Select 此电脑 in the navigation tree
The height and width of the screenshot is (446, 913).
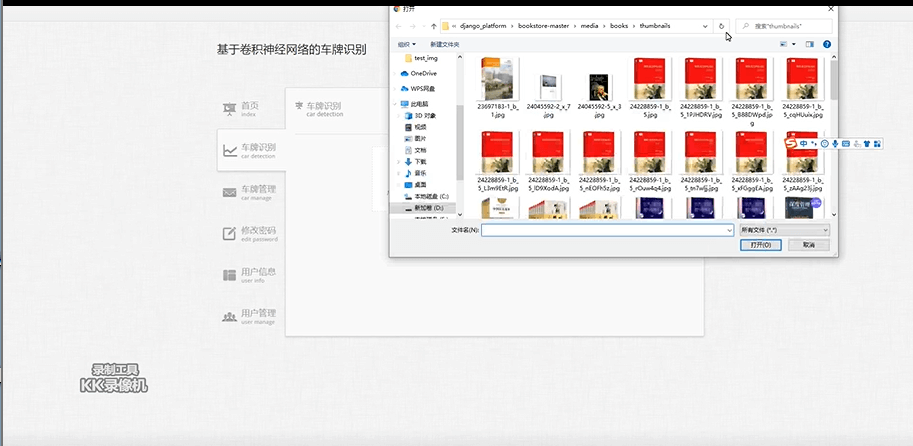click(x=415, y=104)
